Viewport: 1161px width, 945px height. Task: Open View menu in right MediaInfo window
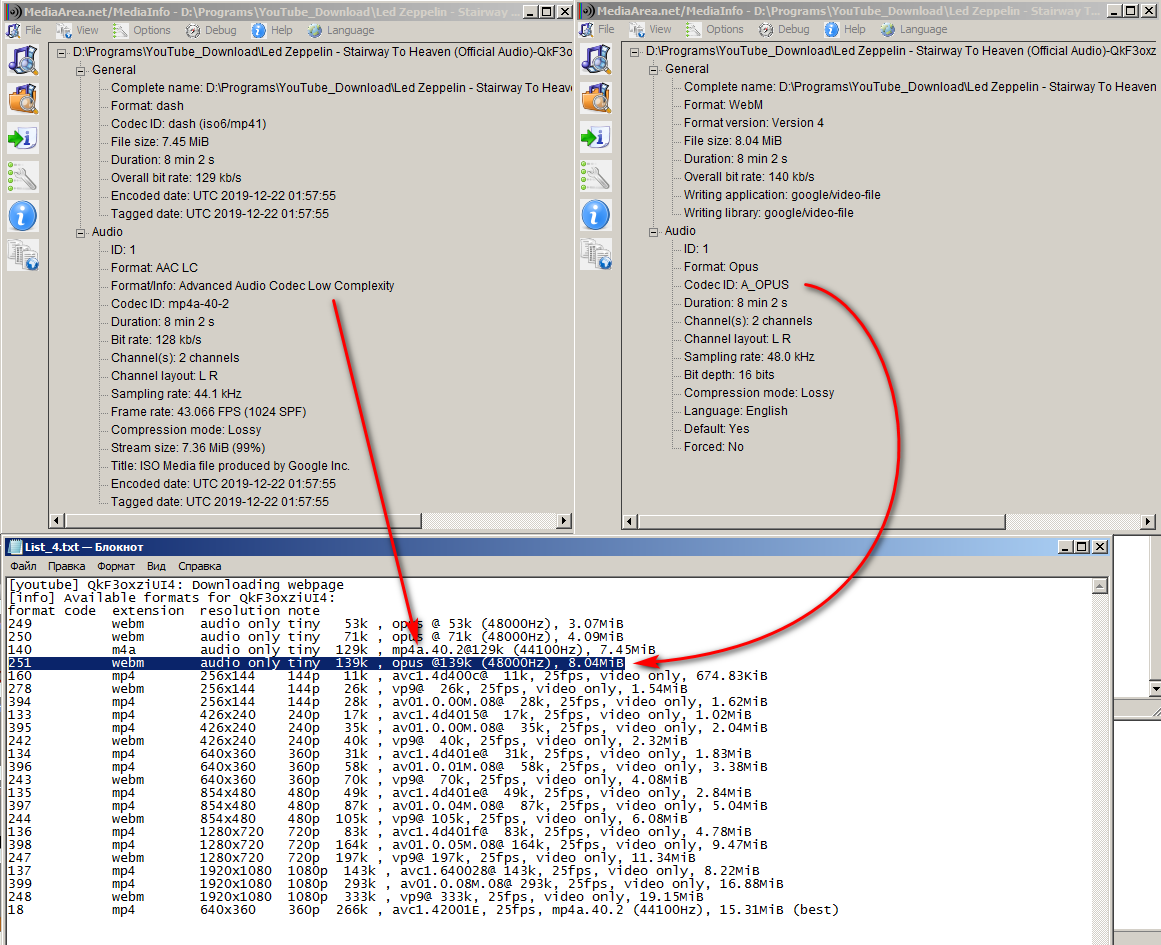point(651,30)
